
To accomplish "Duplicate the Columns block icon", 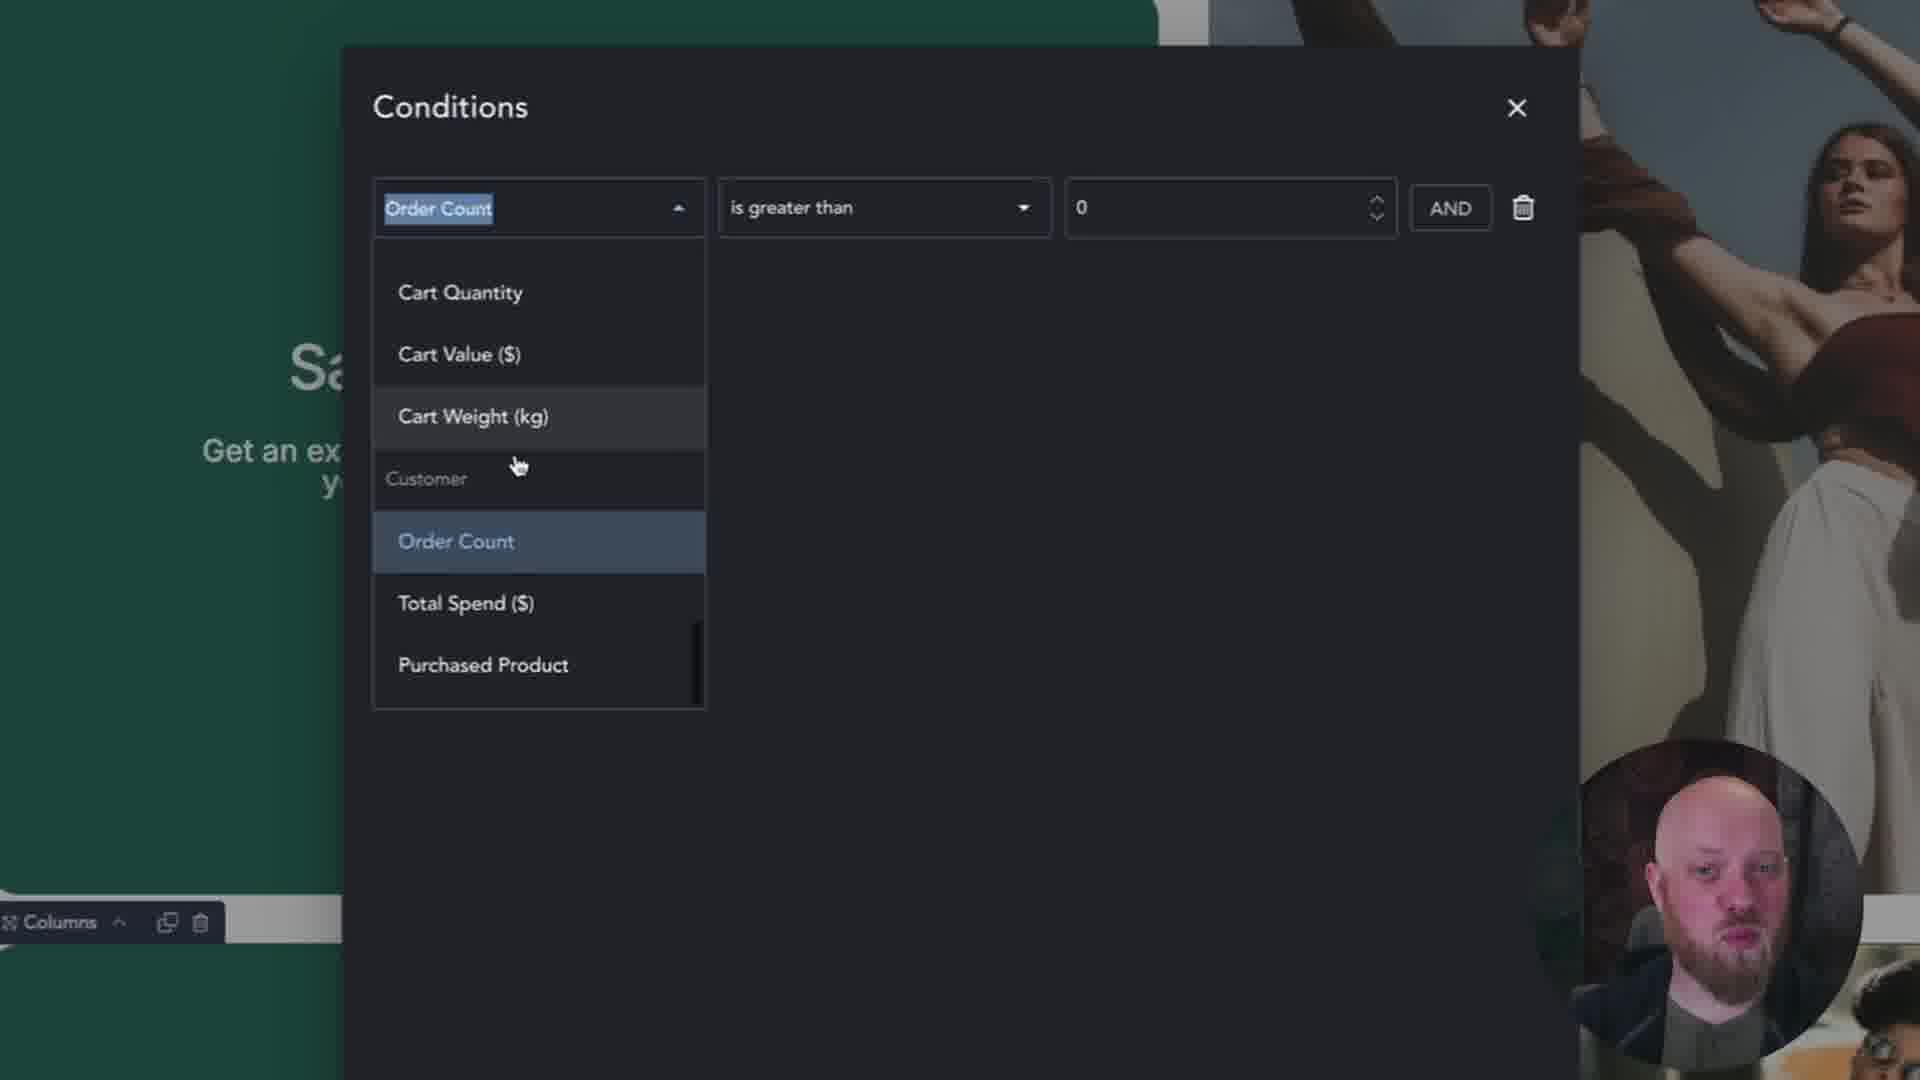I will click(x=167, y=922).
